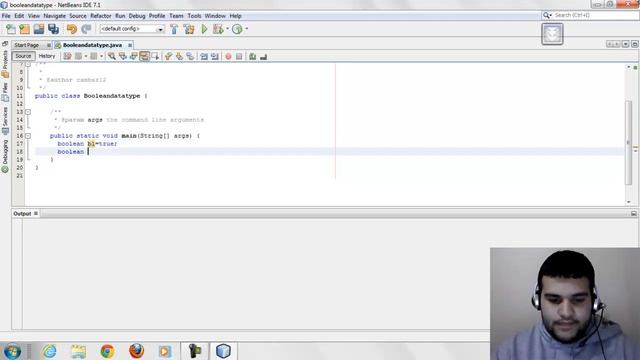Open the Debugging side panel
640x360 pixels.
5,156
